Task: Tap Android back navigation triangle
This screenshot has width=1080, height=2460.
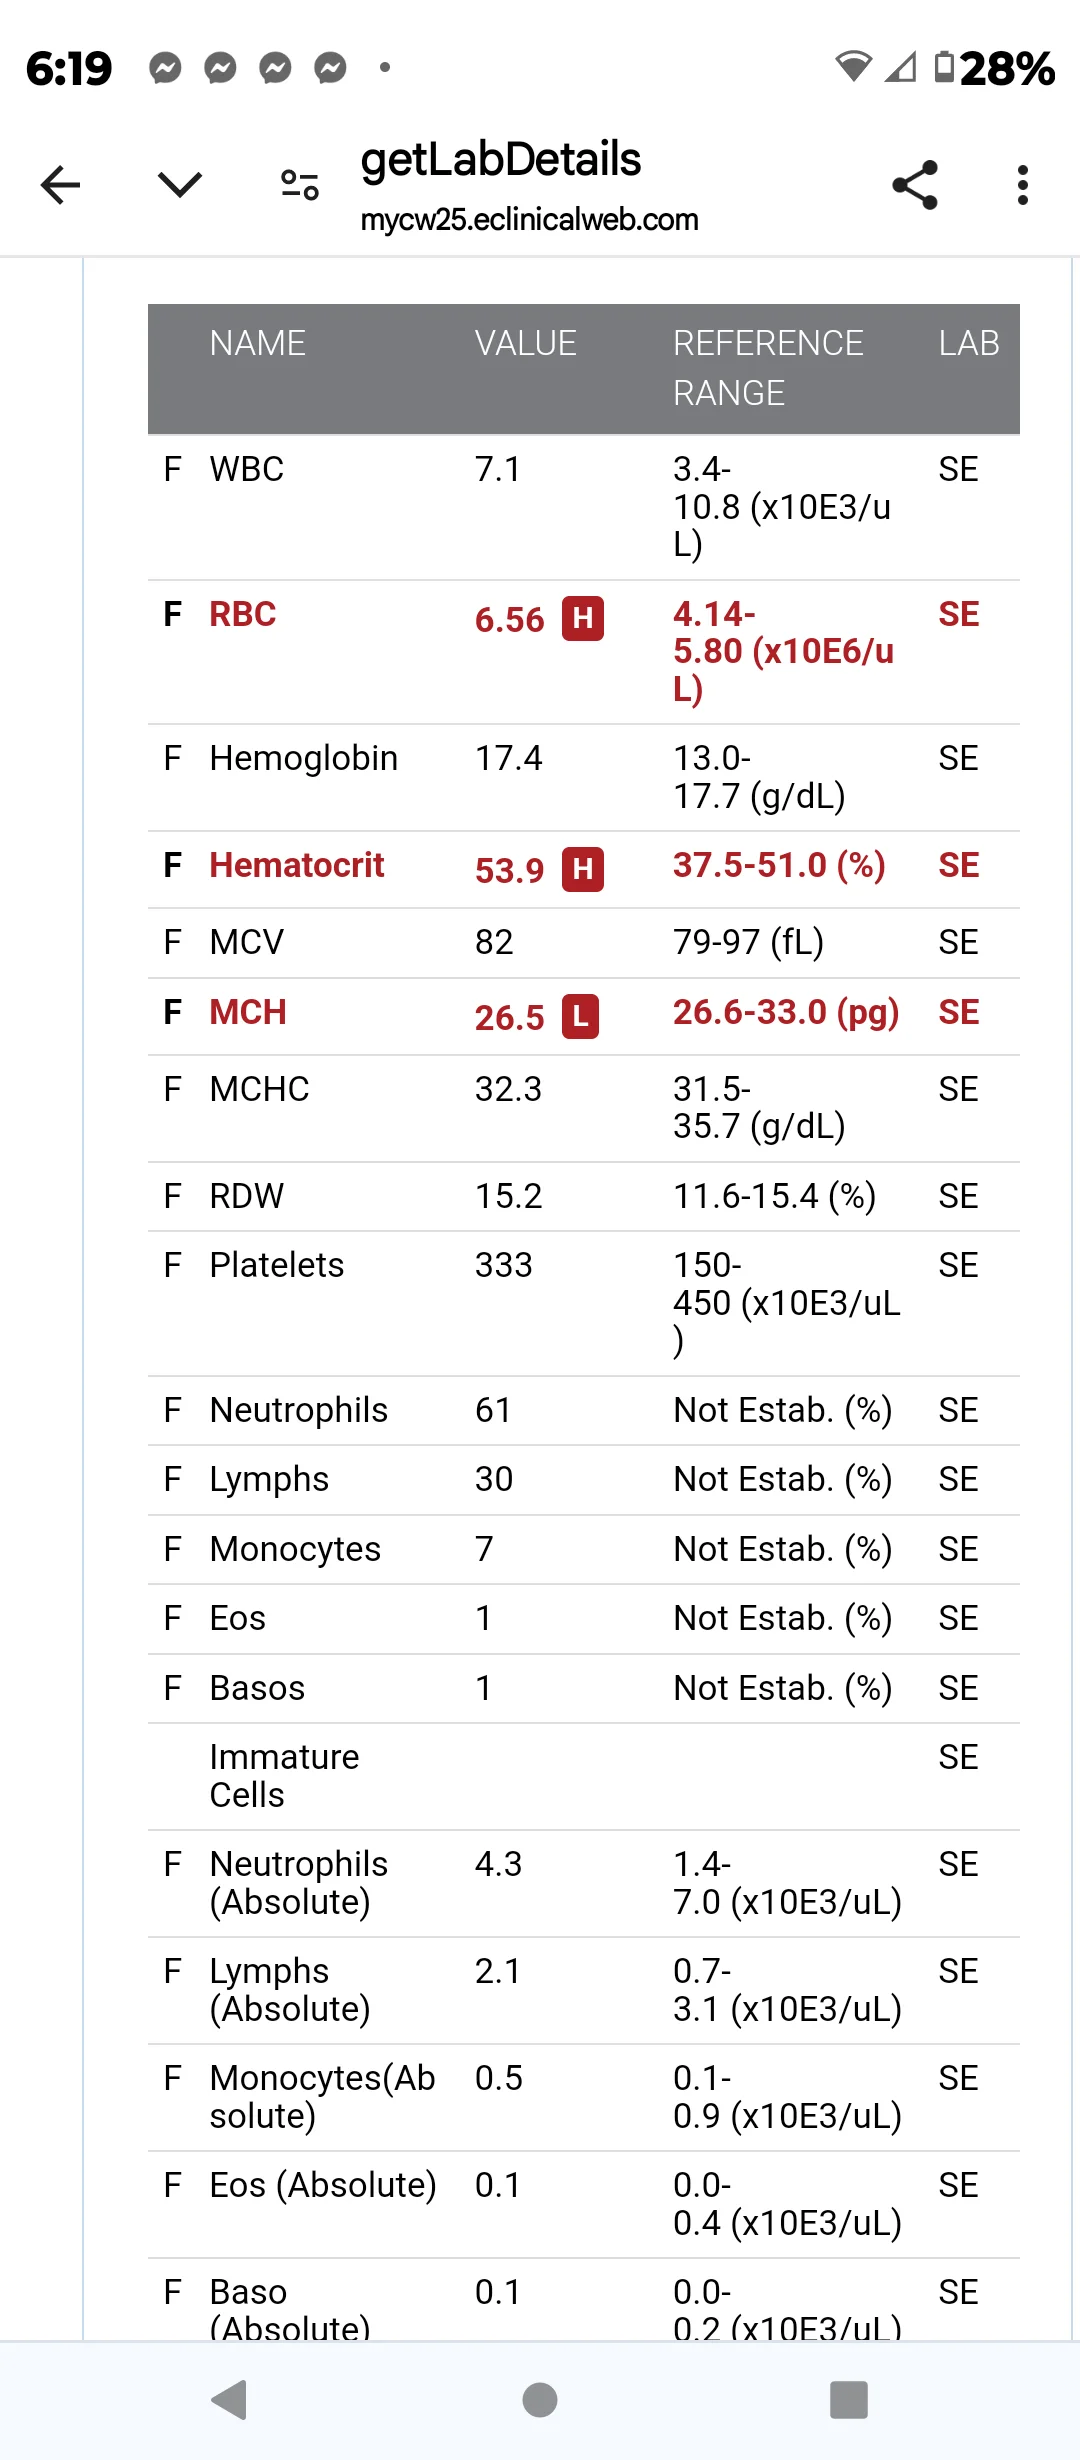Action: coord(230,2400)
